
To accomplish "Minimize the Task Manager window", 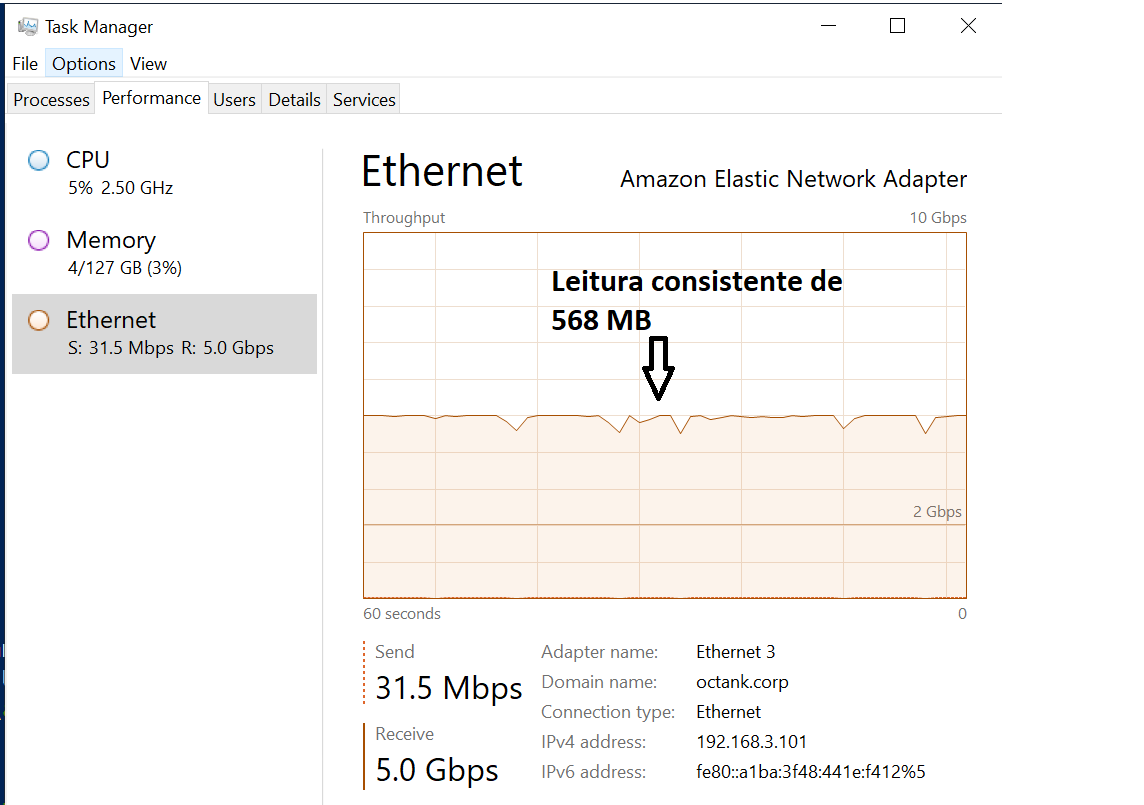I will [828, 26].
